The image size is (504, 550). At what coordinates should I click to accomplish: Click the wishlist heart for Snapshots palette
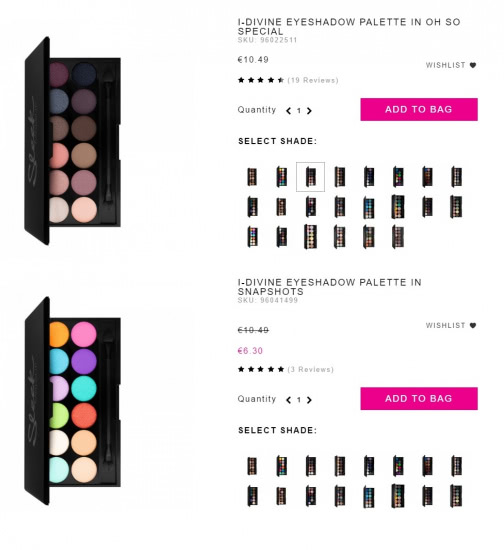[x=473, y=326]
